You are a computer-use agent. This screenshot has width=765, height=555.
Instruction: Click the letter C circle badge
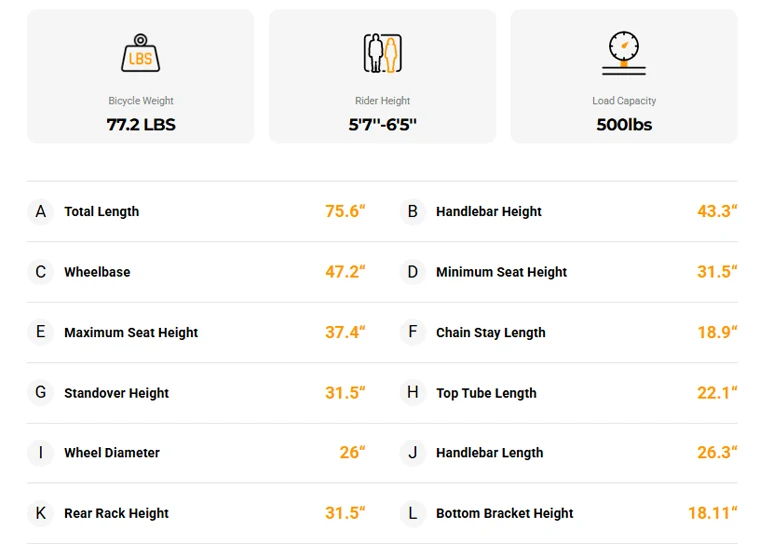40,272
